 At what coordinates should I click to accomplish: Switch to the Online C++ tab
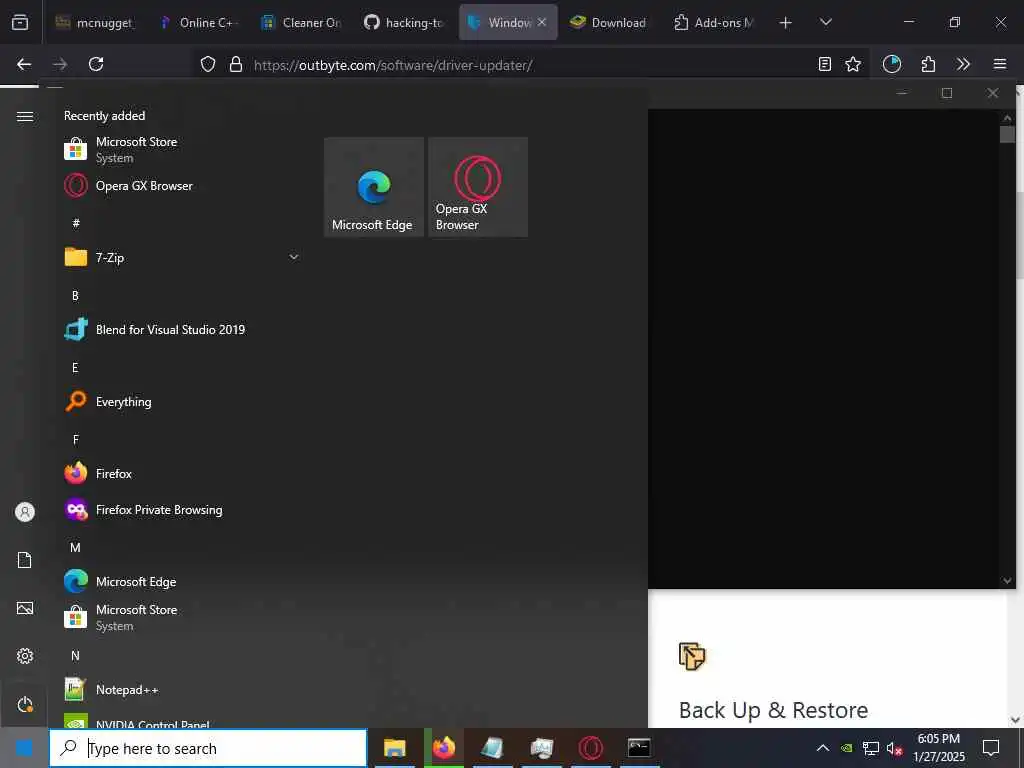[199, 22]
